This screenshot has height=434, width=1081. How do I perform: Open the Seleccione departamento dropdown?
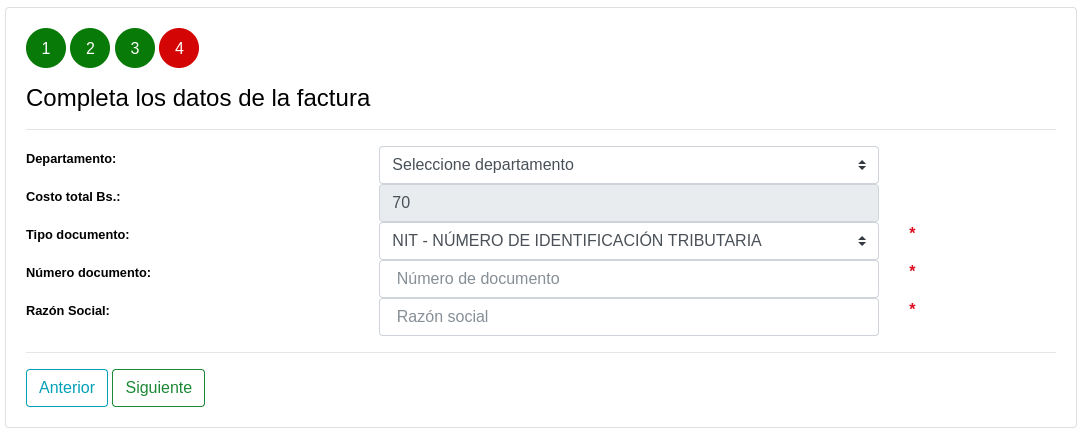point(628,165)
